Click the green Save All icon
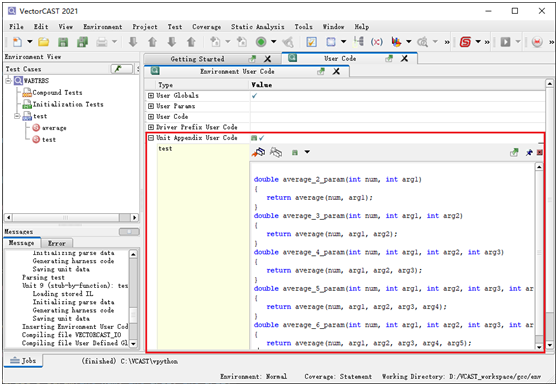Screen dimensions: 558x386 pos(82,42)
